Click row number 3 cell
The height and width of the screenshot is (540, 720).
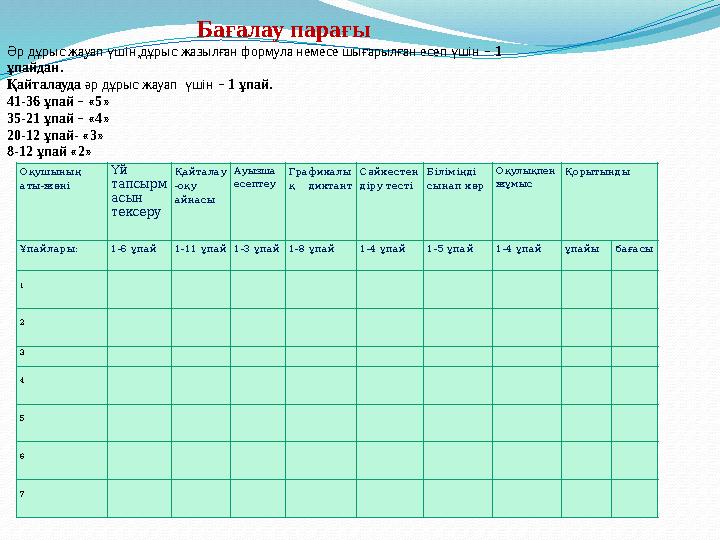coord(62,356)
